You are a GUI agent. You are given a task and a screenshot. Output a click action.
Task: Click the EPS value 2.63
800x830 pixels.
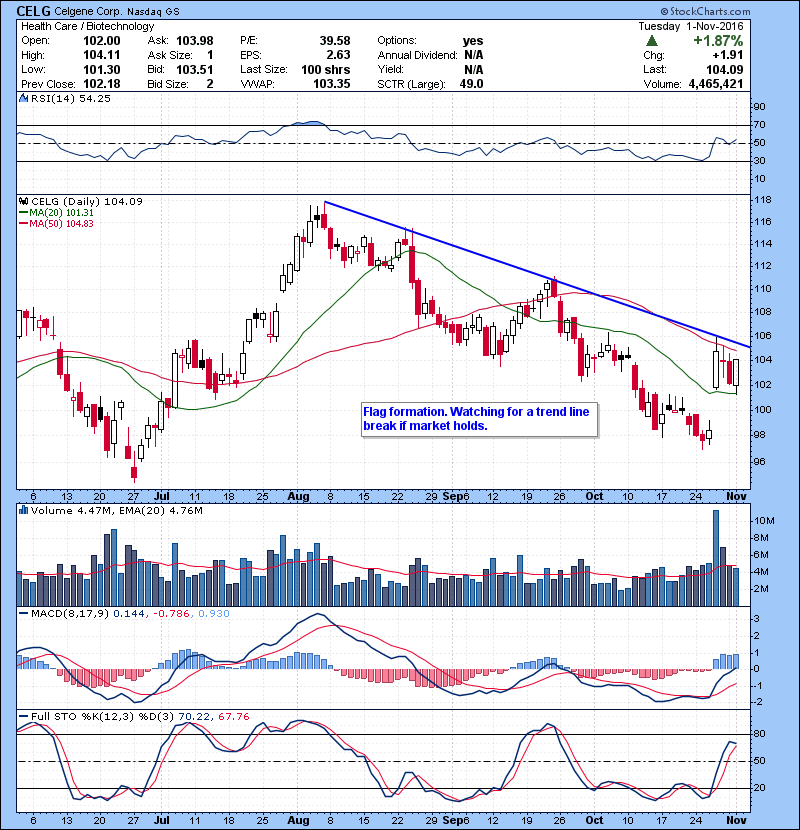338,55
